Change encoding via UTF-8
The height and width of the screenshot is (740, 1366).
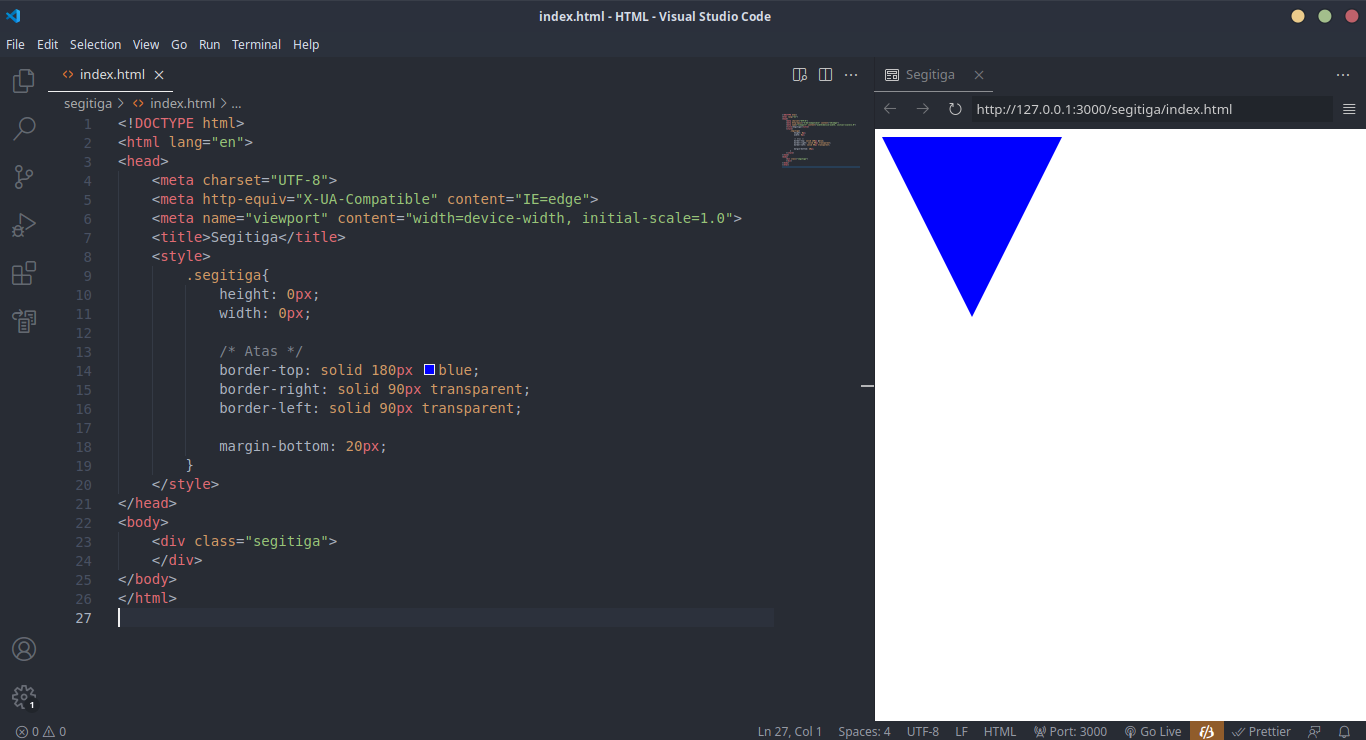(x=923, y=732)
